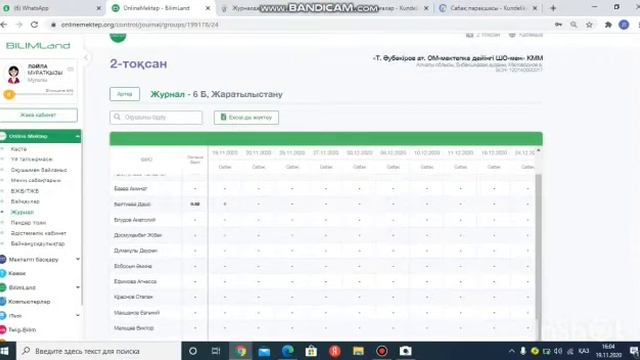Viewport: 640px width, 360px height.
Task: Open the Байқаулар sidebar item
Action: tap(25, 201)
